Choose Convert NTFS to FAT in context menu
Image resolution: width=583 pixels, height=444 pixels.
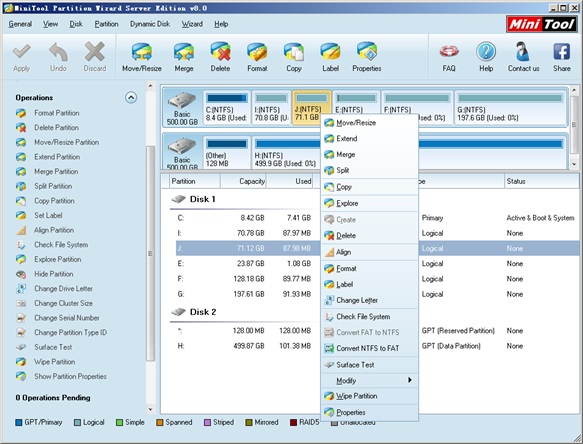tap(369, 348)
